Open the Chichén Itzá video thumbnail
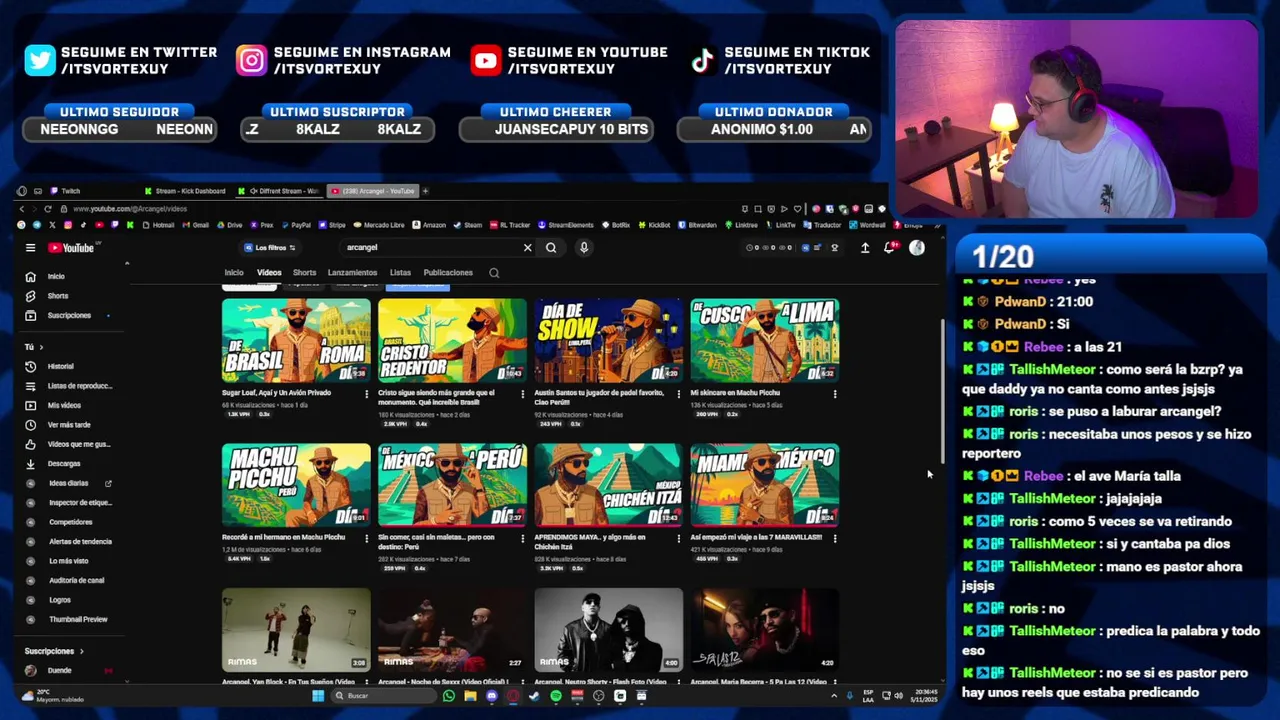The image size is (1280, 720). [608, 485]
